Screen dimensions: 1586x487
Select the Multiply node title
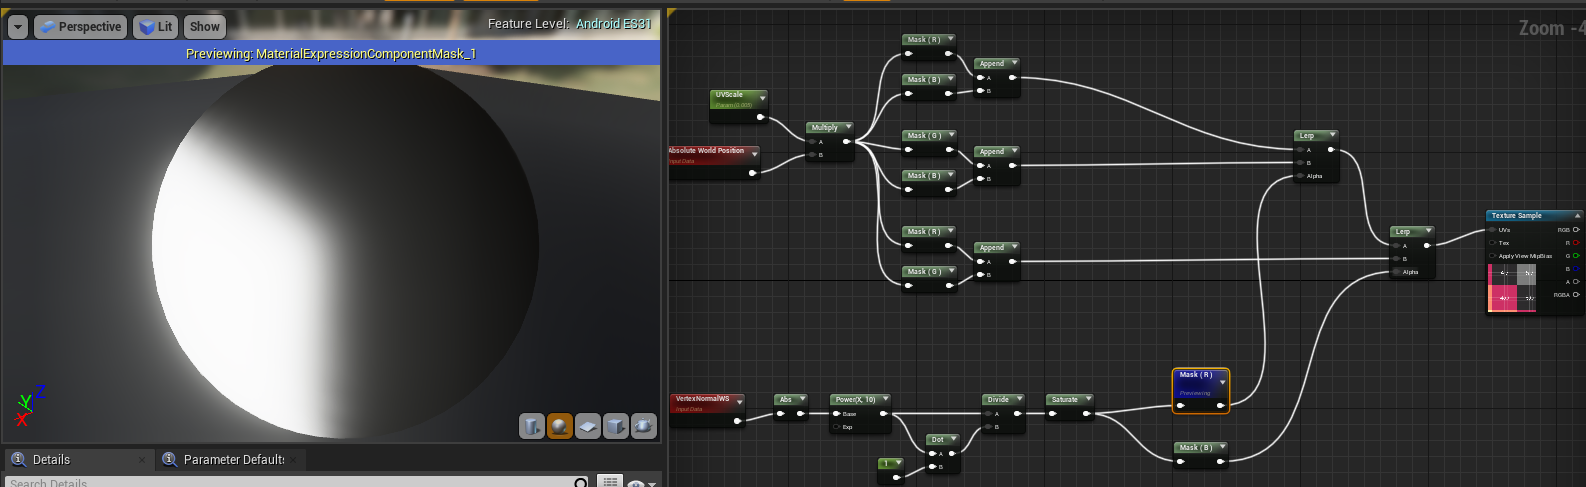pos(825,128)
